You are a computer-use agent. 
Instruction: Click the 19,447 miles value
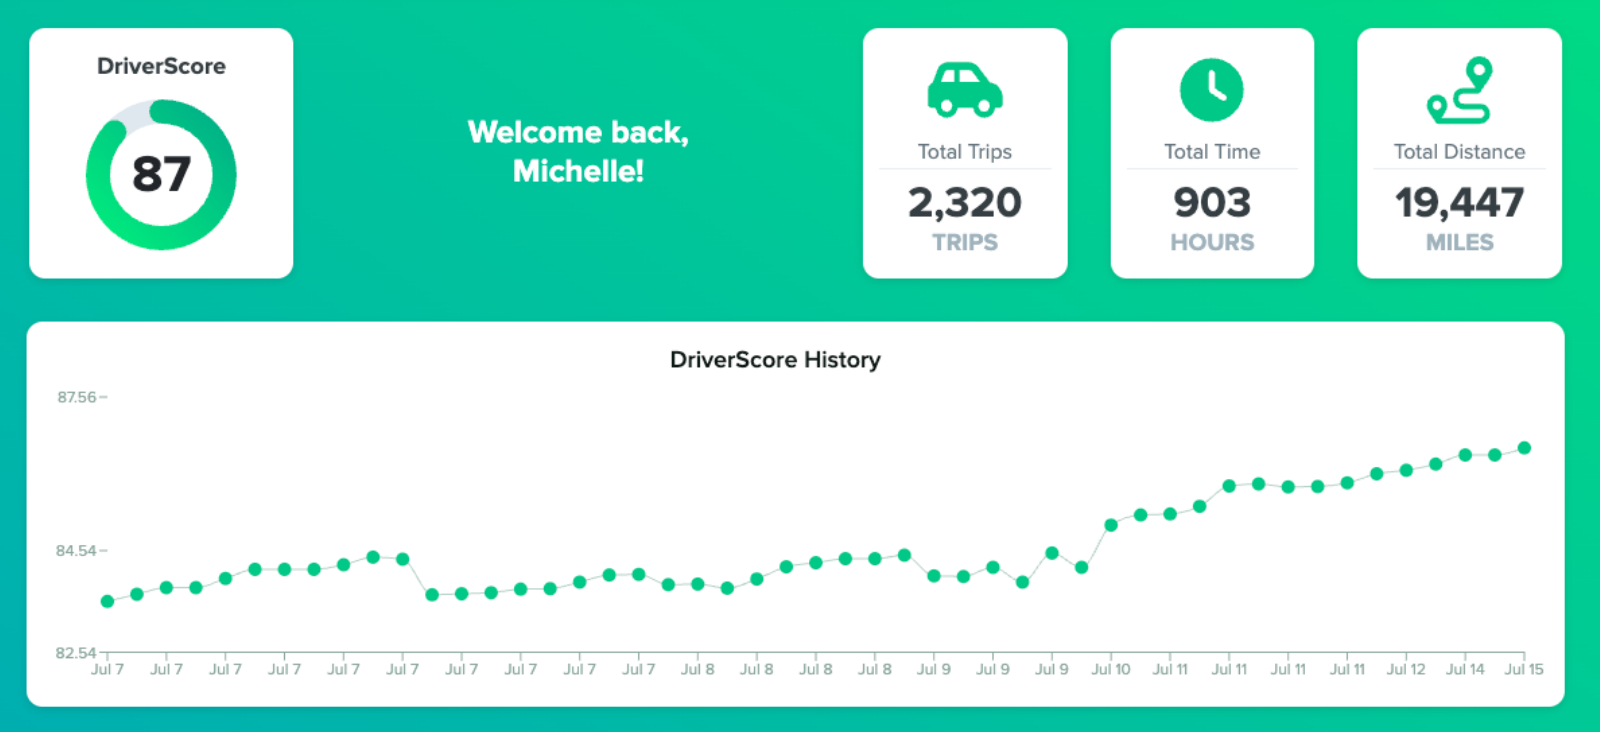tap(1459, 203)
